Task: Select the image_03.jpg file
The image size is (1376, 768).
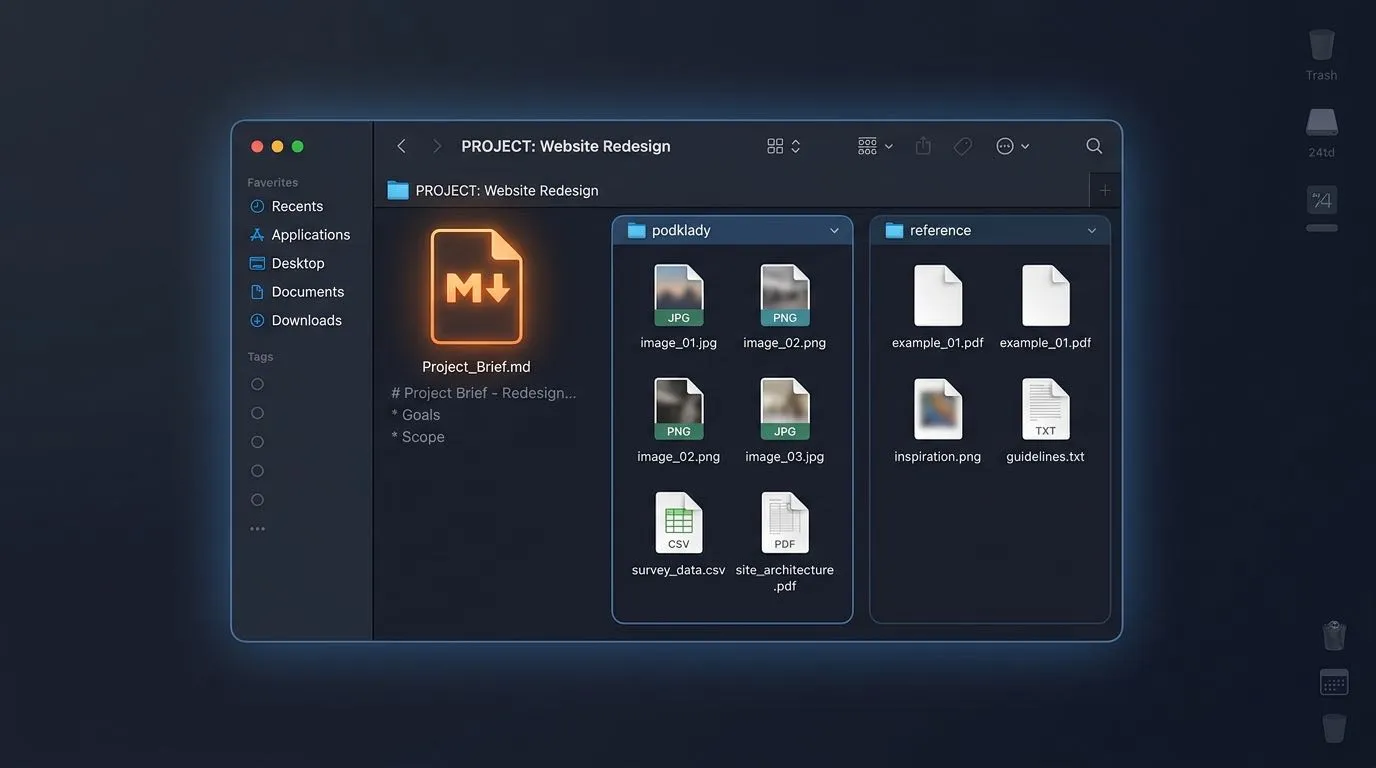Action: (785, 409)
